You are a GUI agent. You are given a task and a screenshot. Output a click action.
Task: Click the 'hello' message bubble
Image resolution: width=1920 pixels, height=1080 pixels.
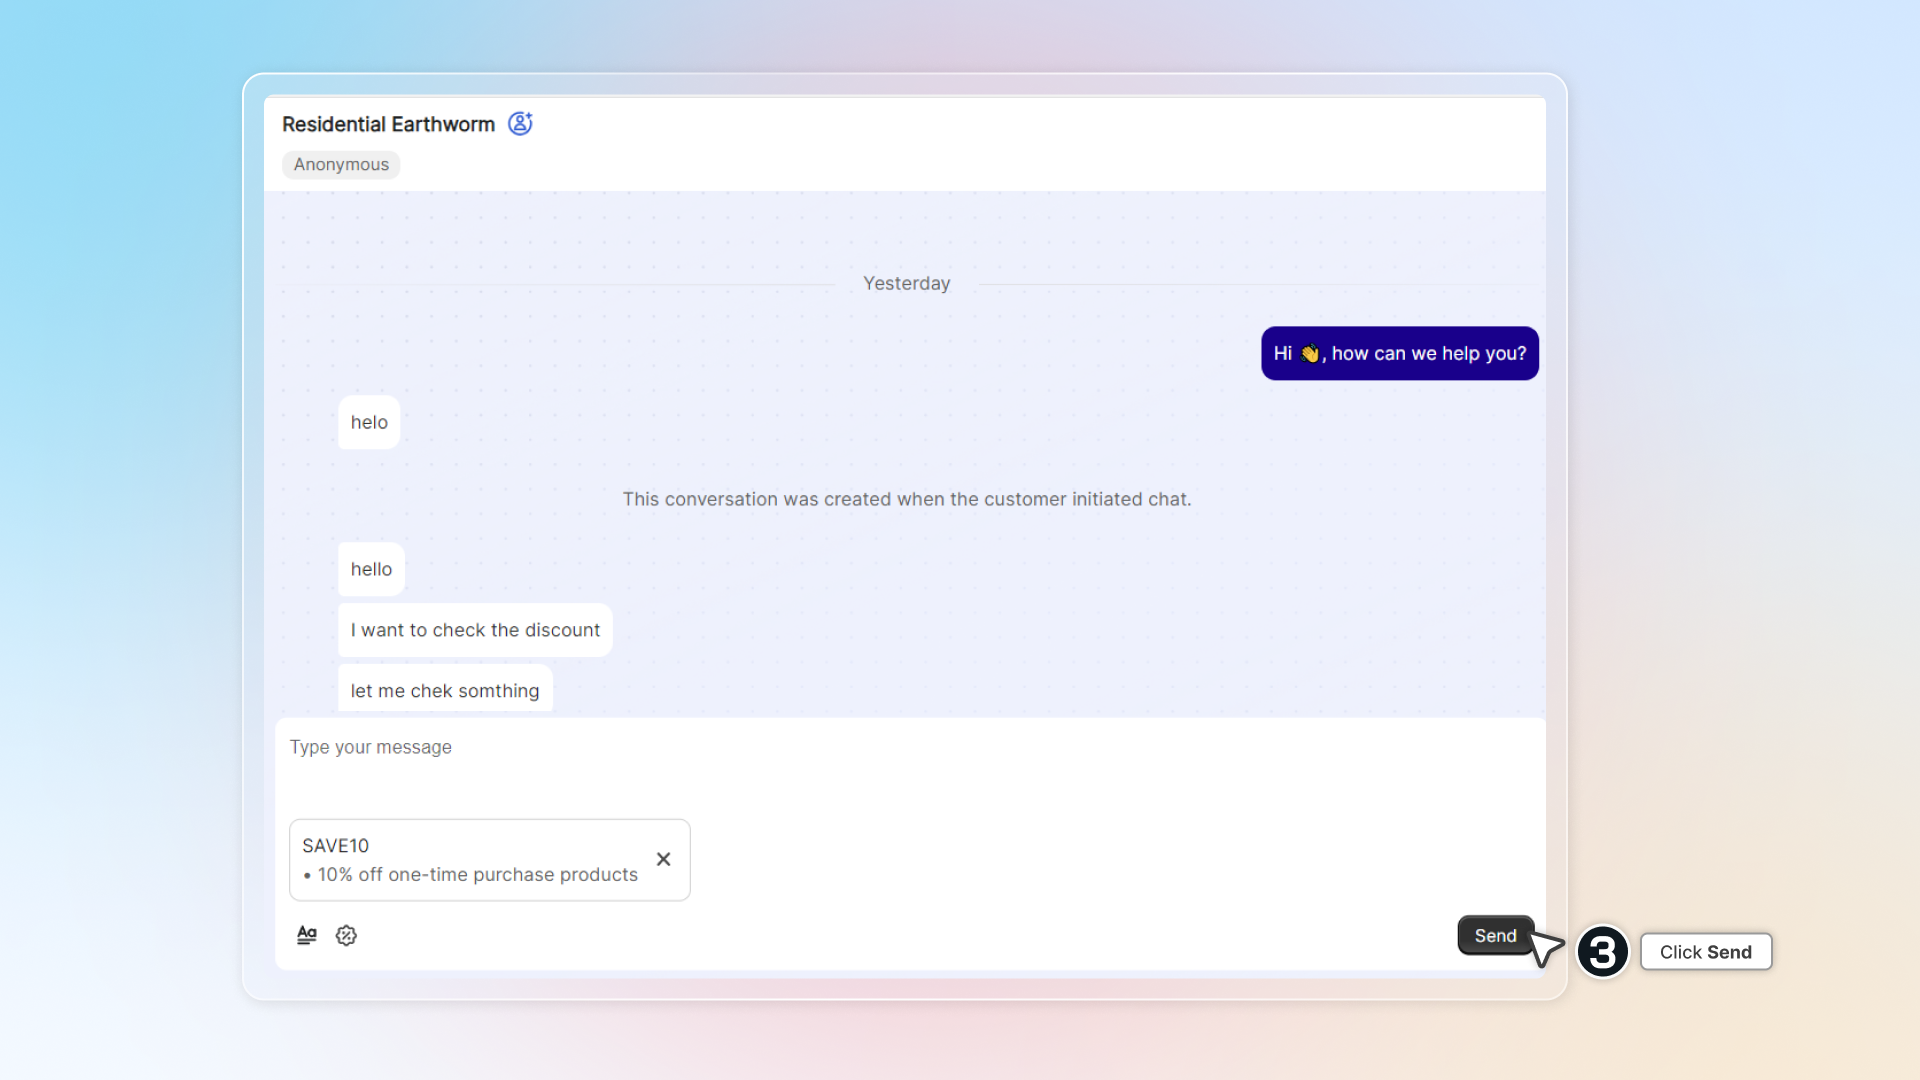(371, 570)
